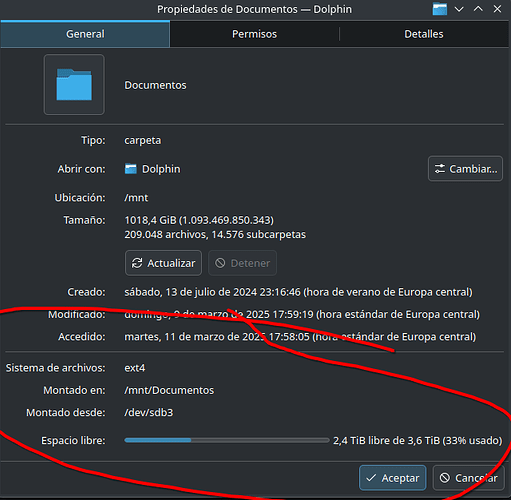Viewport: 511px width, 500px height.
Task: Click the refresh arrows icon on Actualizar
Action: tap(137, 263)
